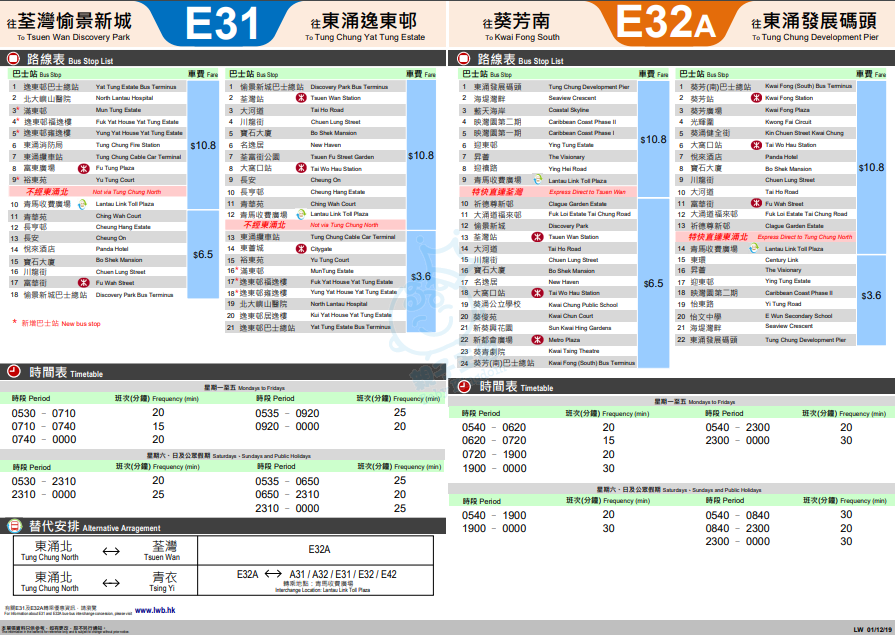Click the 'A31 / A32 / E31 / E32 / E42' route cell
This screenshot has height=635, width=895.
click(342, 574)
